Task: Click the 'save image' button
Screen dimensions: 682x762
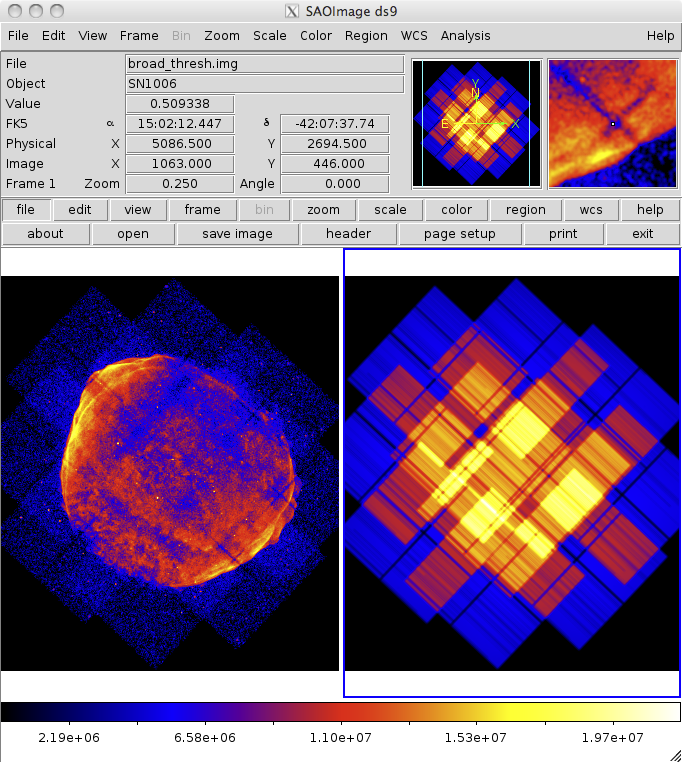Action: coord(237,234)
